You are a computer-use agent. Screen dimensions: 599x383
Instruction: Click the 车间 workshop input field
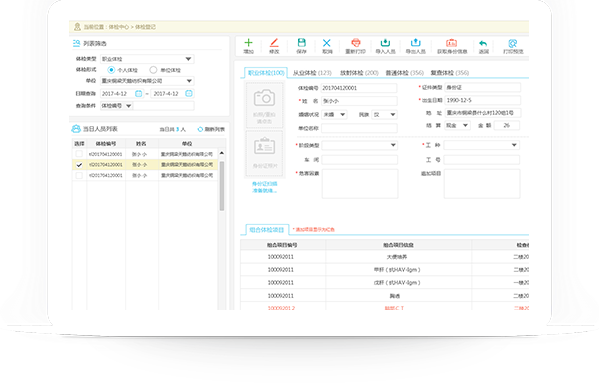(359, 160)
